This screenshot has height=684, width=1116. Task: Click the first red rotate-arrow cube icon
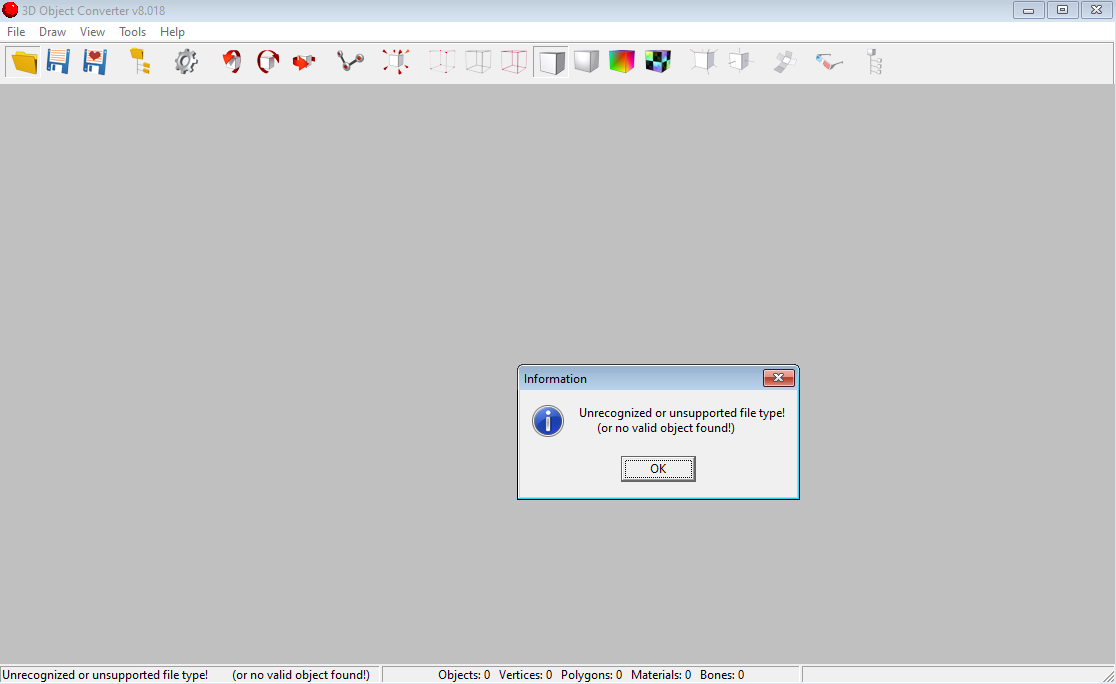tap(231, 62)
